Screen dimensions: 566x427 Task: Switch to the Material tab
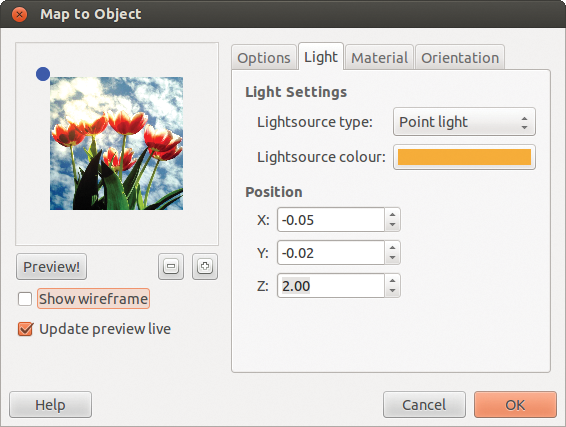379,58
